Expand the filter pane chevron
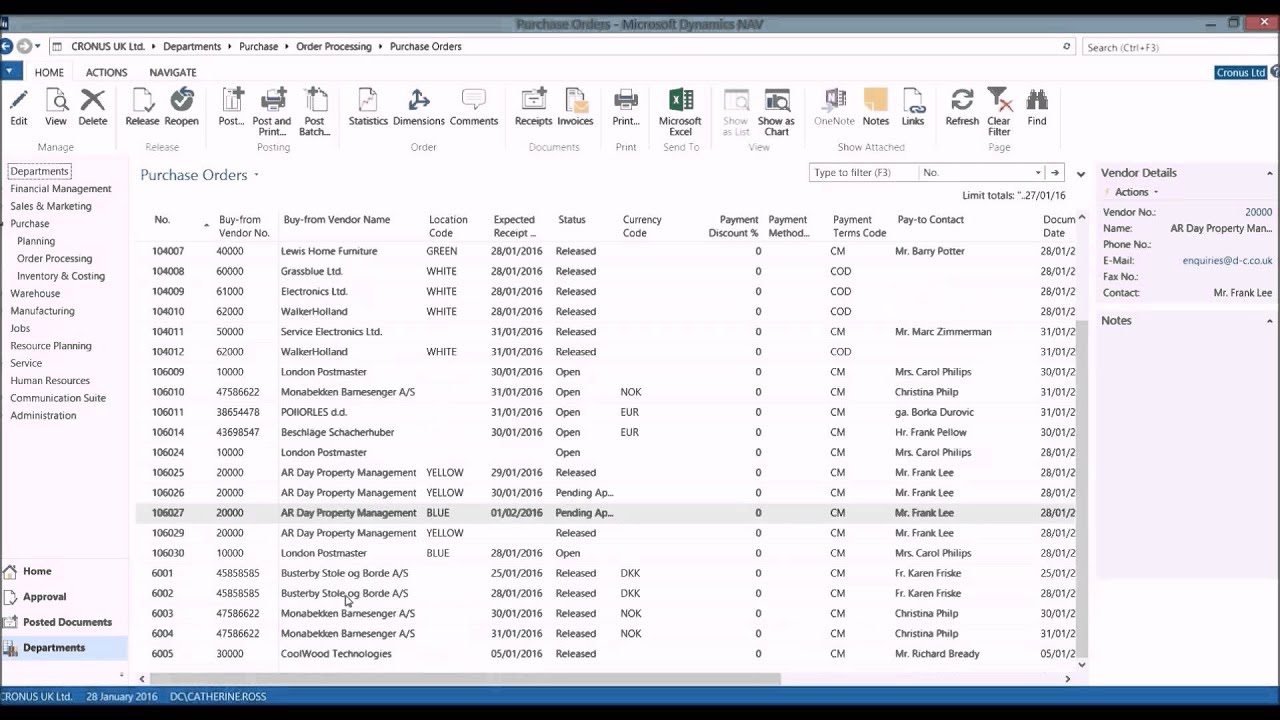Screen dimensions: 1280x720 (1080, 174)
